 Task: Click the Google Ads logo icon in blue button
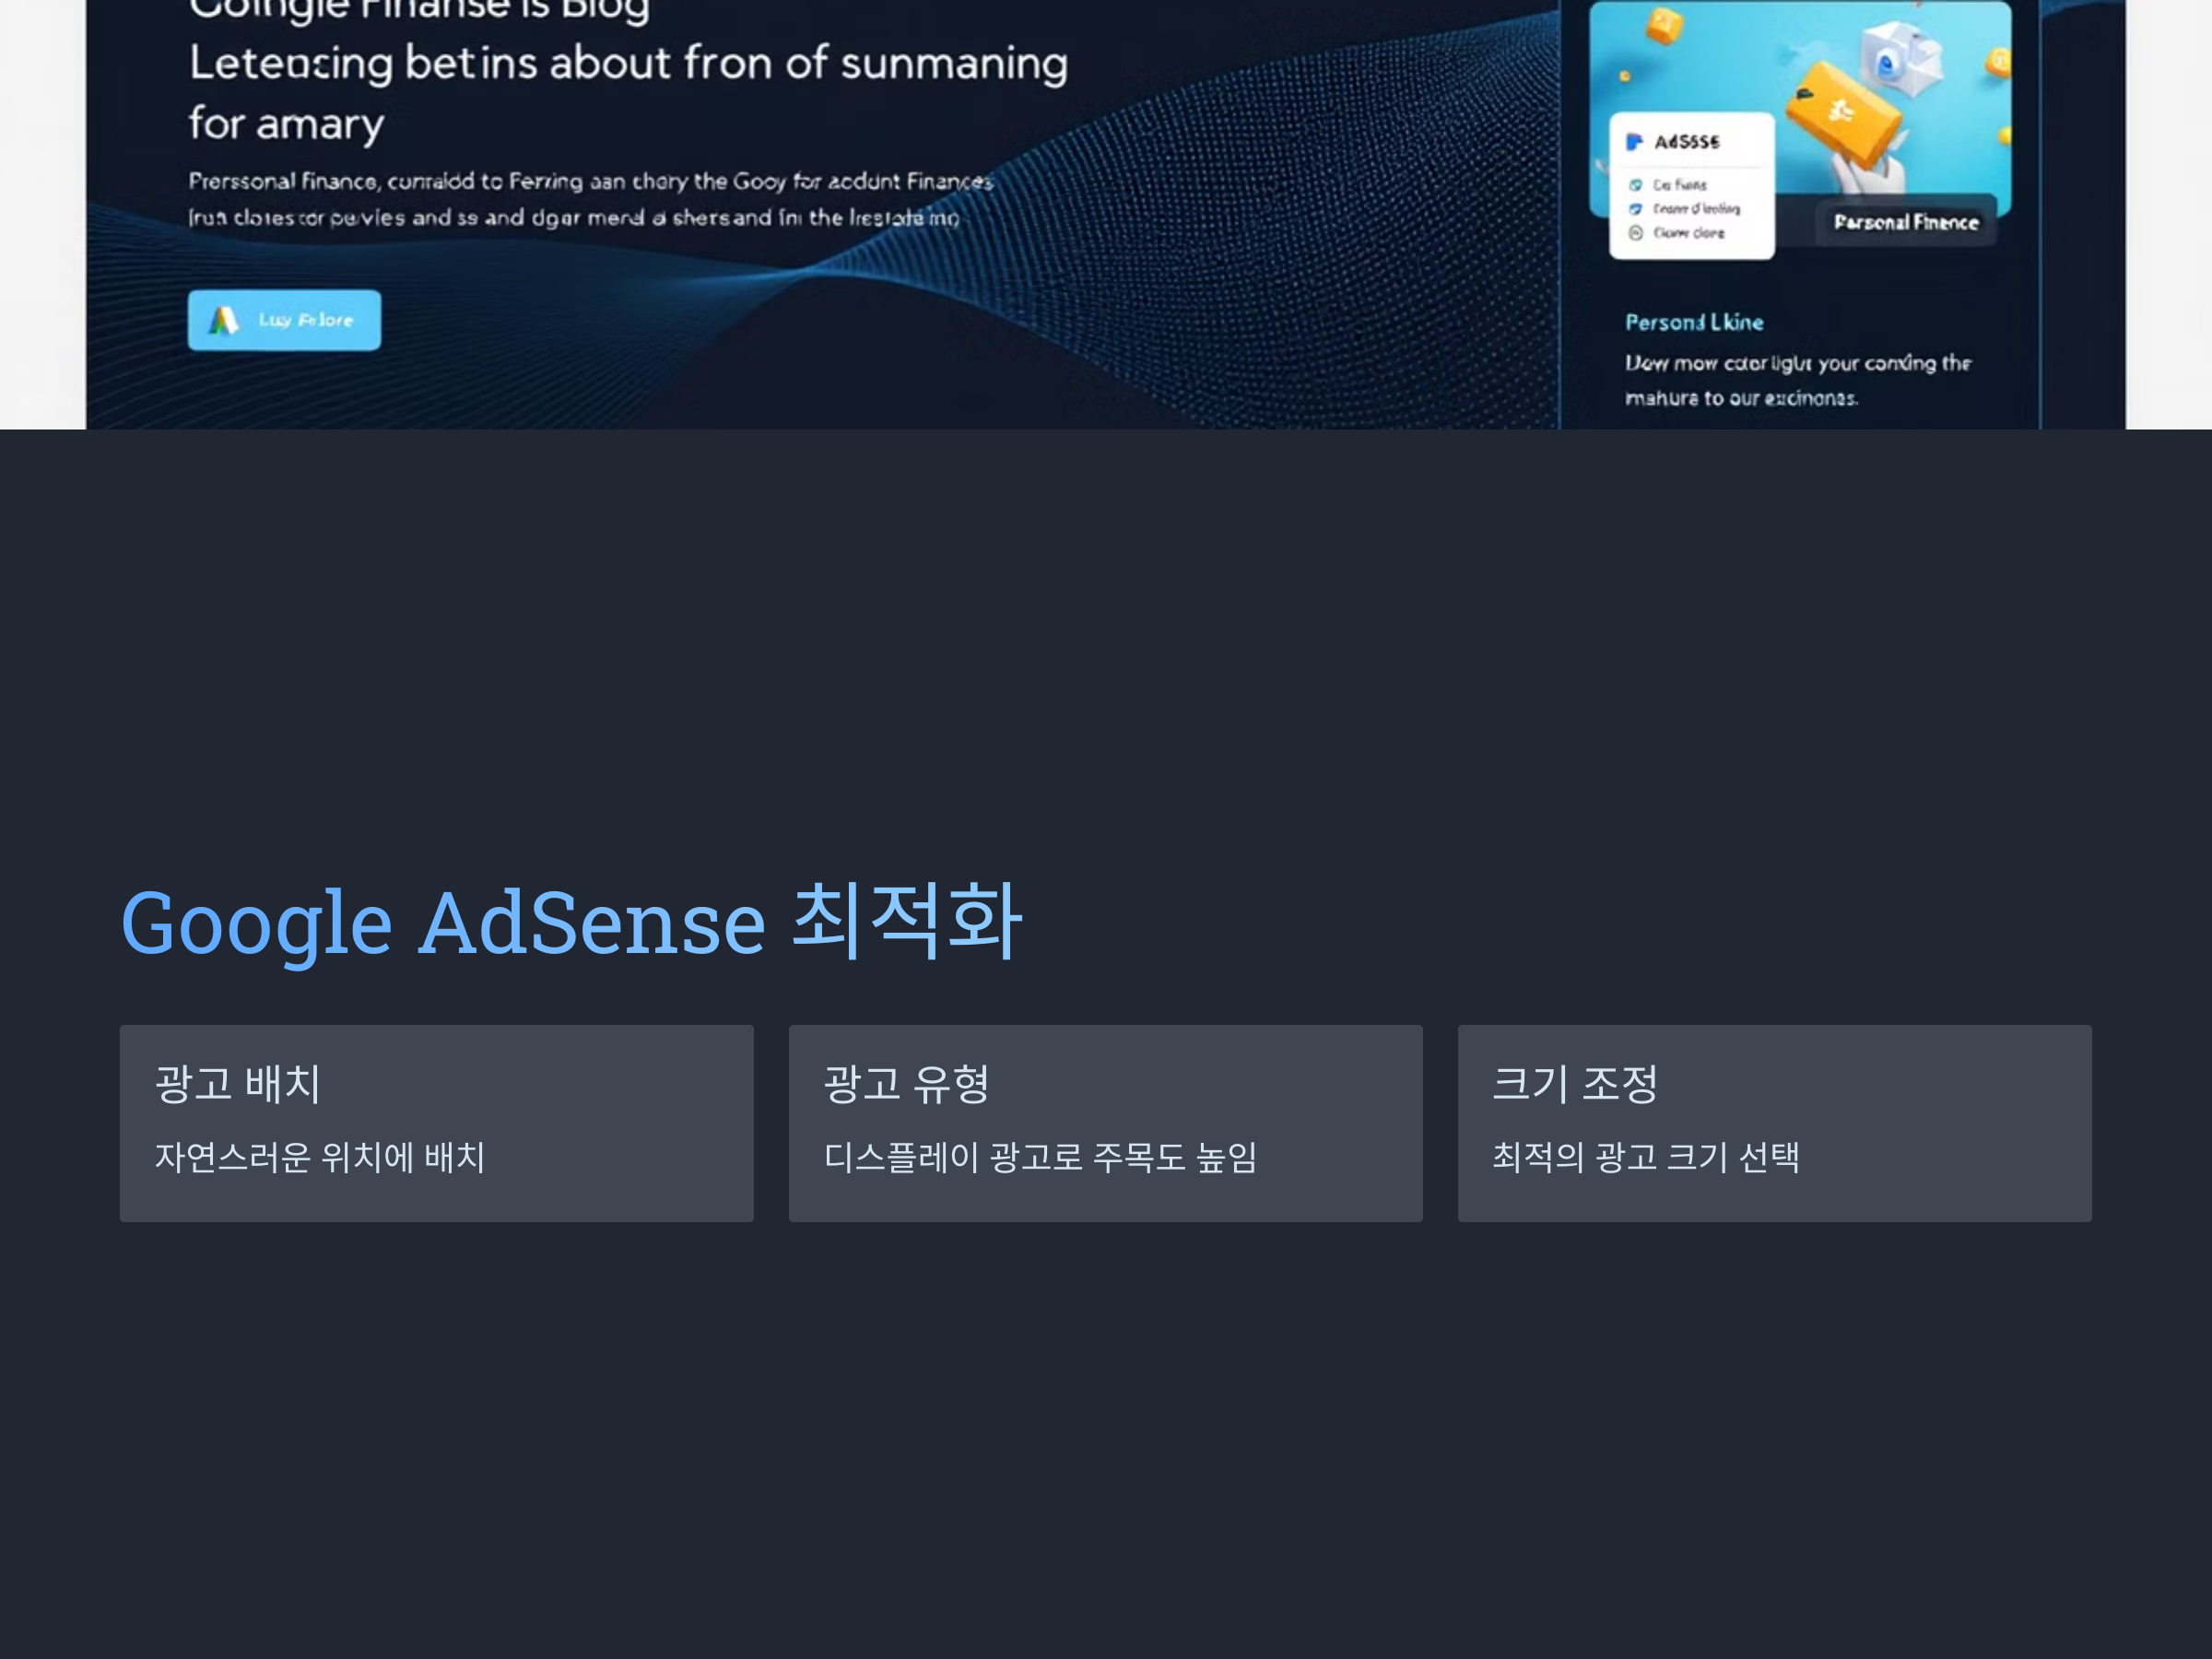pos(224,320)
